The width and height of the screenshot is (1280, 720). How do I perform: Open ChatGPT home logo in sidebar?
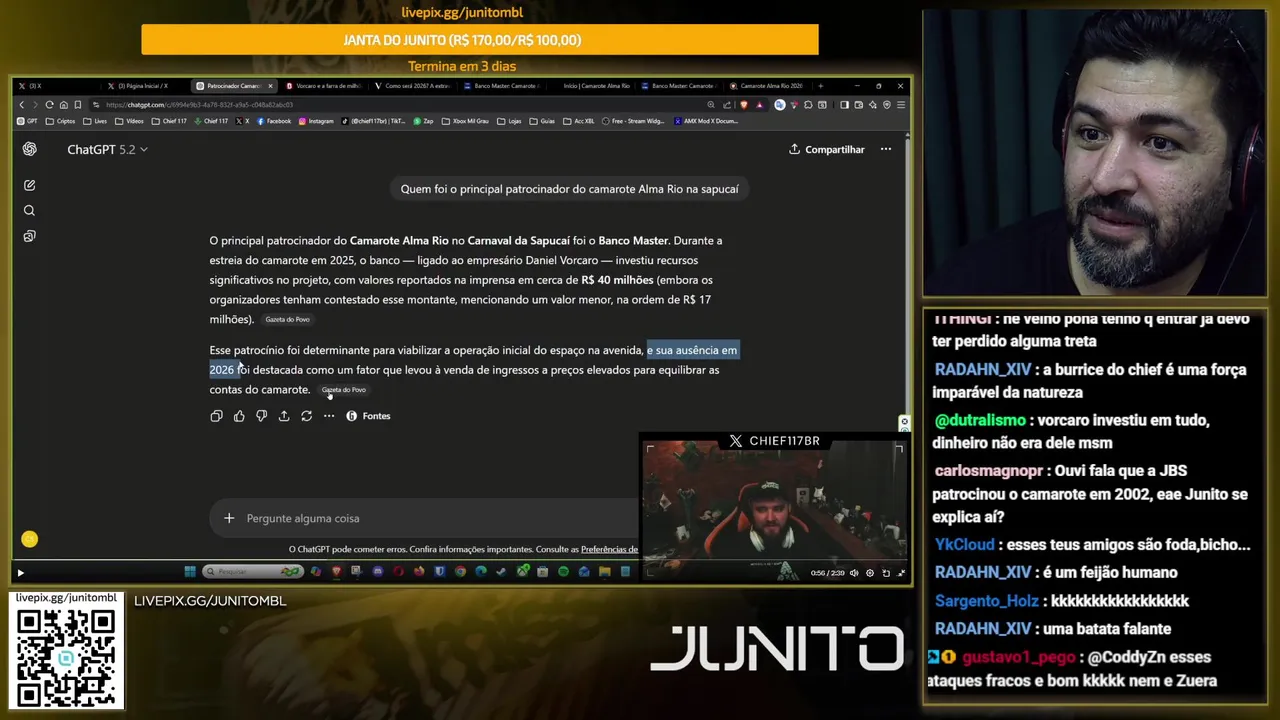(x=29, y=149)
